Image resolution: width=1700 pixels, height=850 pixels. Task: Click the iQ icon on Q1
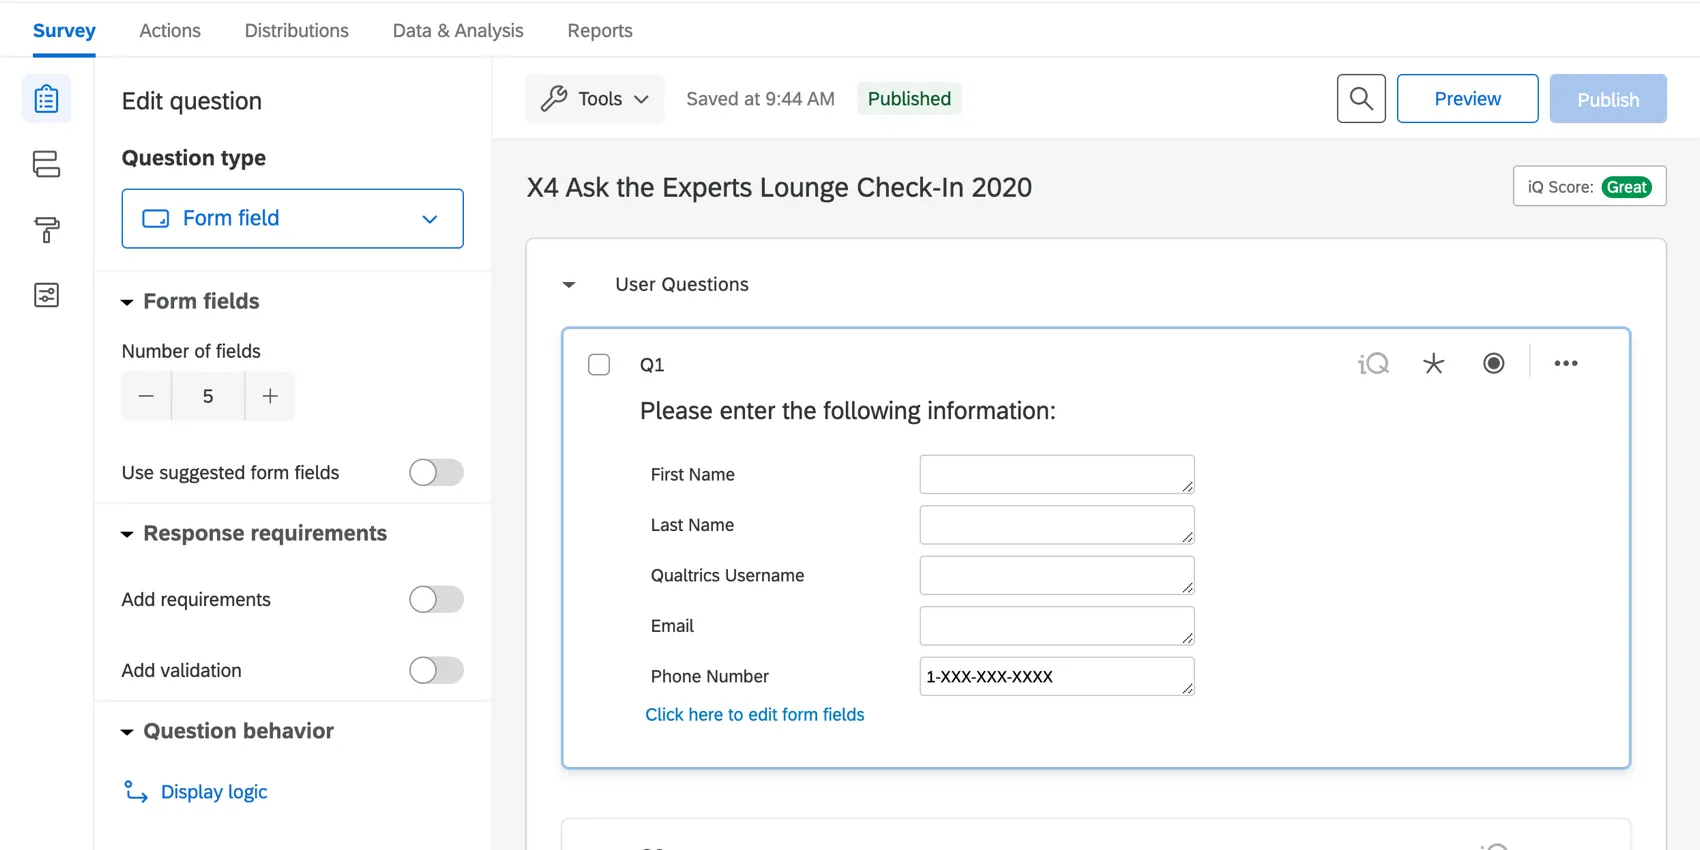tap(1373, 364)
